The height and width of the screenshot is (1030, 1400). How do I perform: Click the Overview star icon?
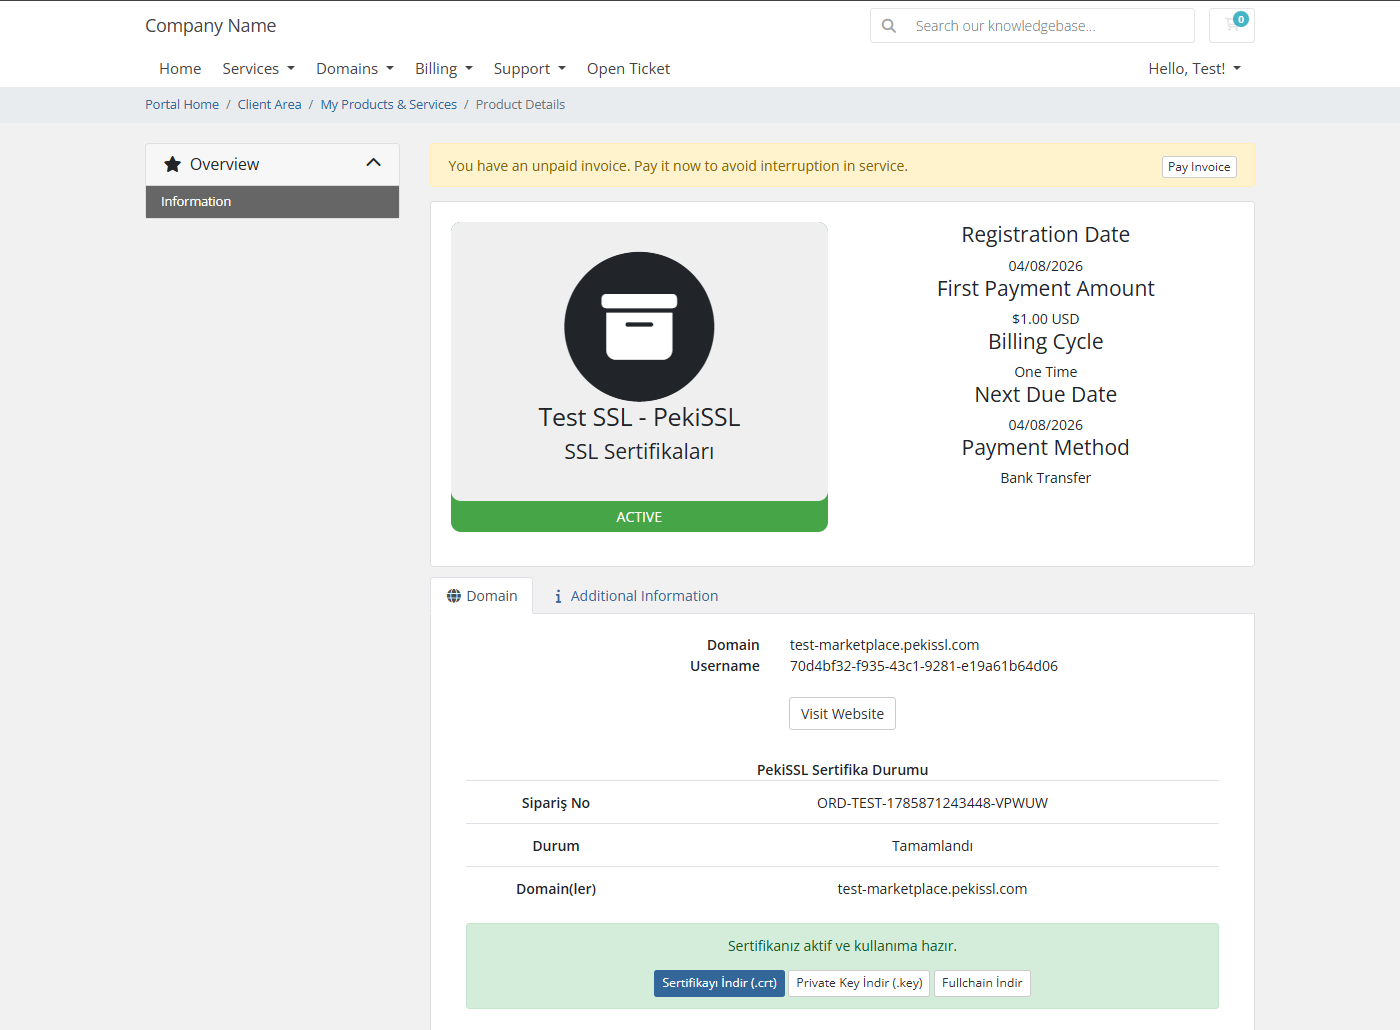point(172,164)
